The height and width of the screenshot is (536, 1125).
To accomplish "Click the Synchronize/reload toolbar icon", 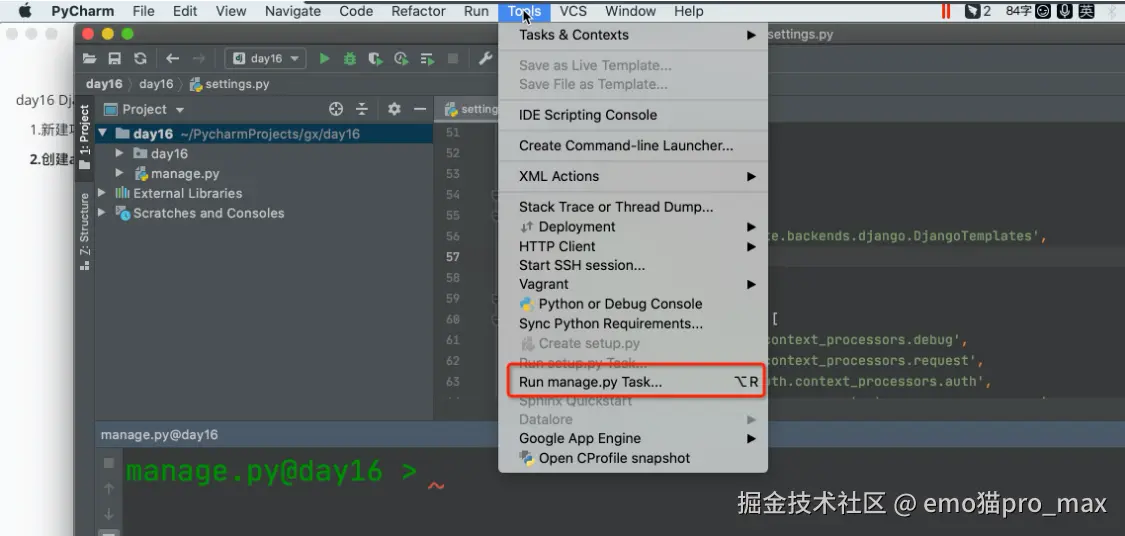I will click(140, 59).
